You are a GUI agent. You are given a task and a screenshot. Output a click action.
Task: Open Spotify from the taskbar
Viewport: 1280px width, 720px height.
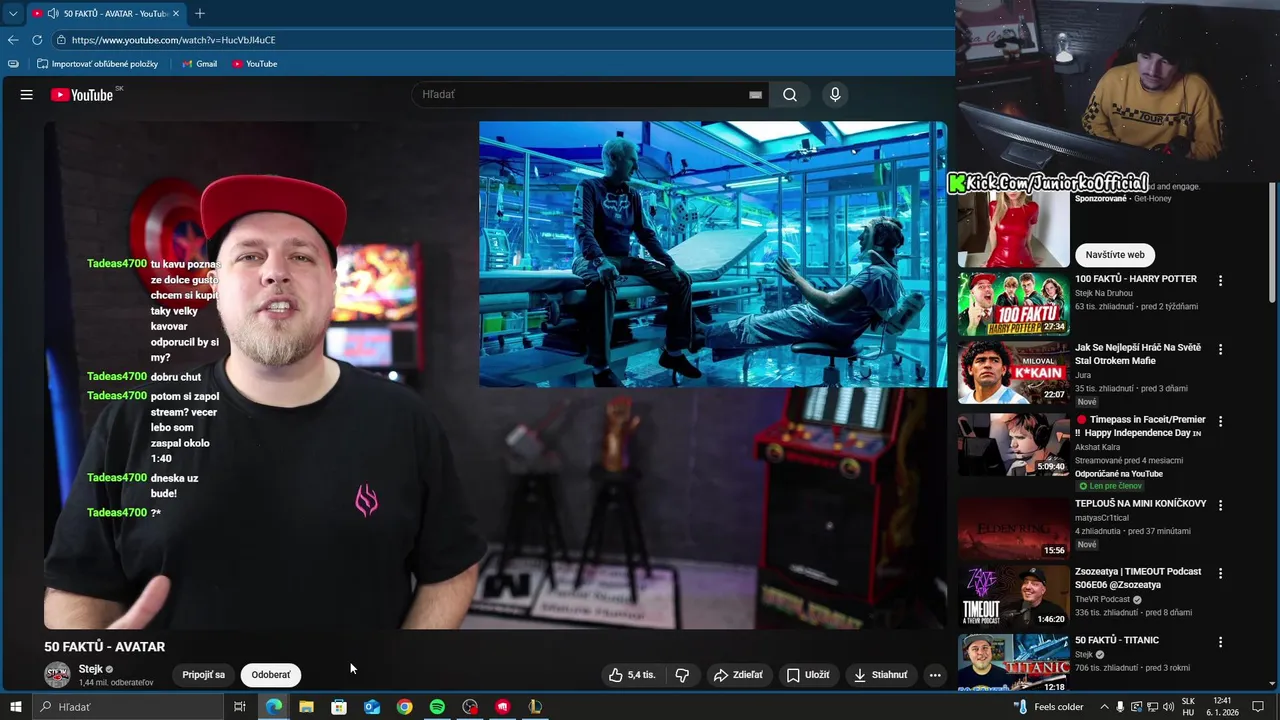click(x=437, y=707)
